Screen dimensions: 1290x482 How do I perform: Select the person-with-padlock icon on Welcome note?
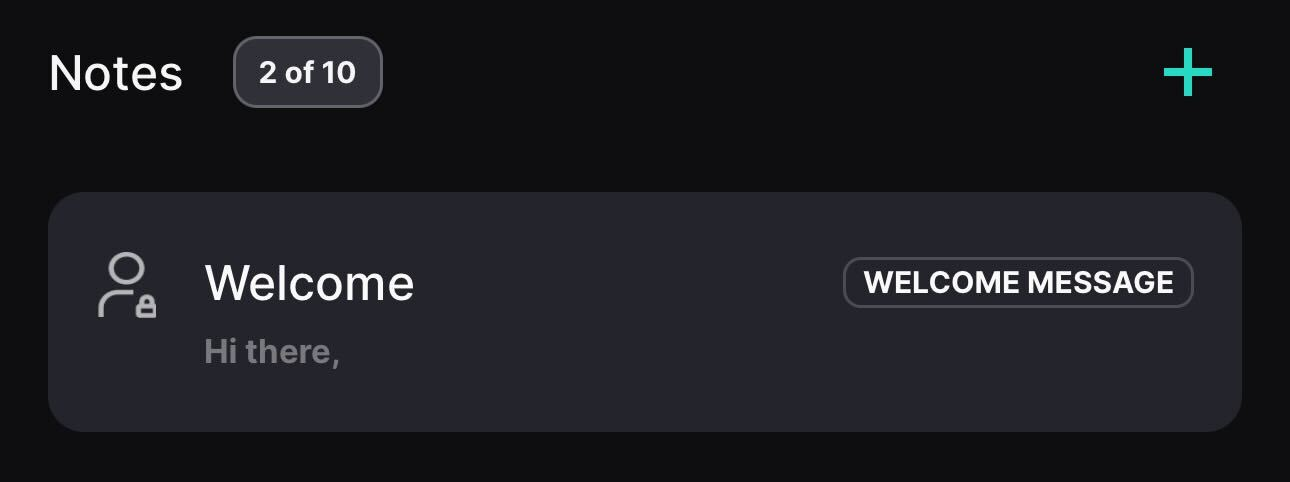click(x=127, y=286)
